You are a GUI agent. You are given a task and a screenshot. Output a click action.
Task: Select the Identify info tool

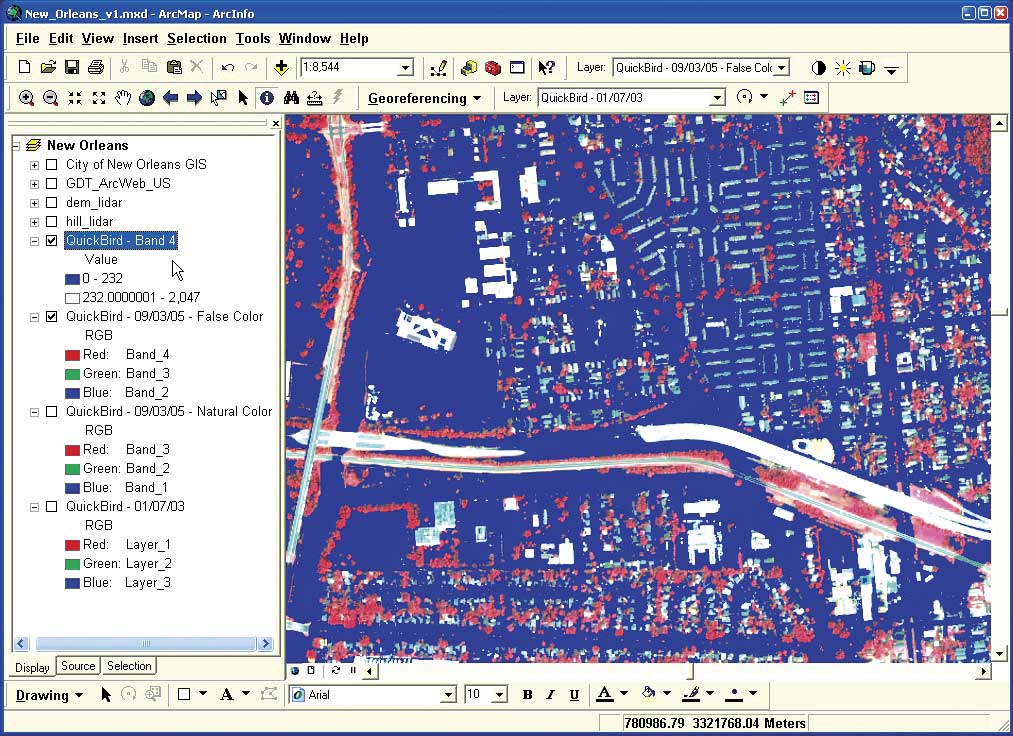tap(267, 98)
